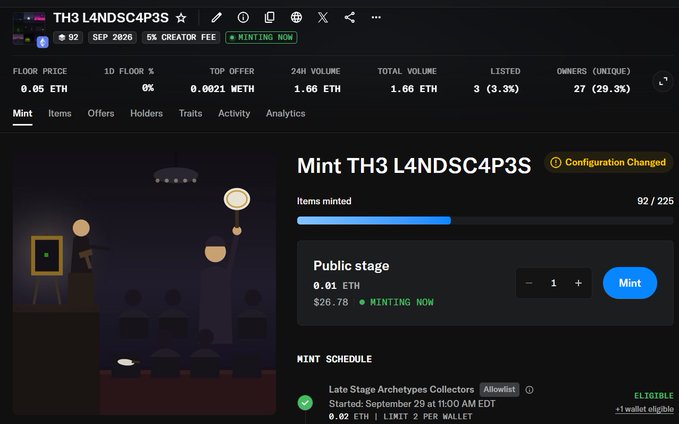Open the website globe icon
Screen dimensions: 679x424
(296, 17)
